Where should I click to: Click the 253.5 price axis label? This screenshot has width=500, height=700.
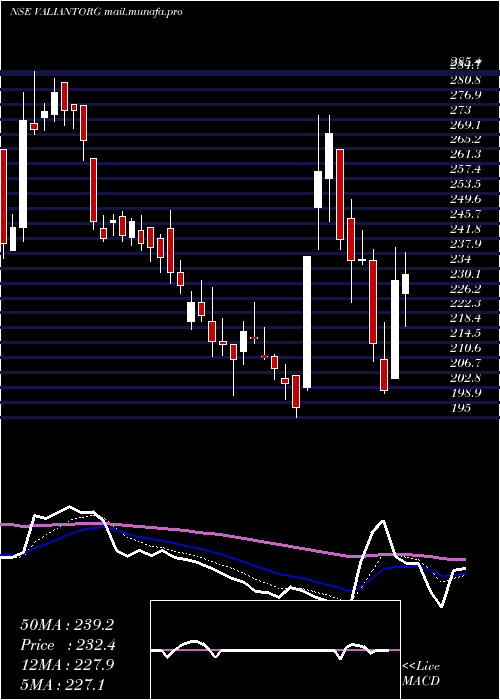467,184
